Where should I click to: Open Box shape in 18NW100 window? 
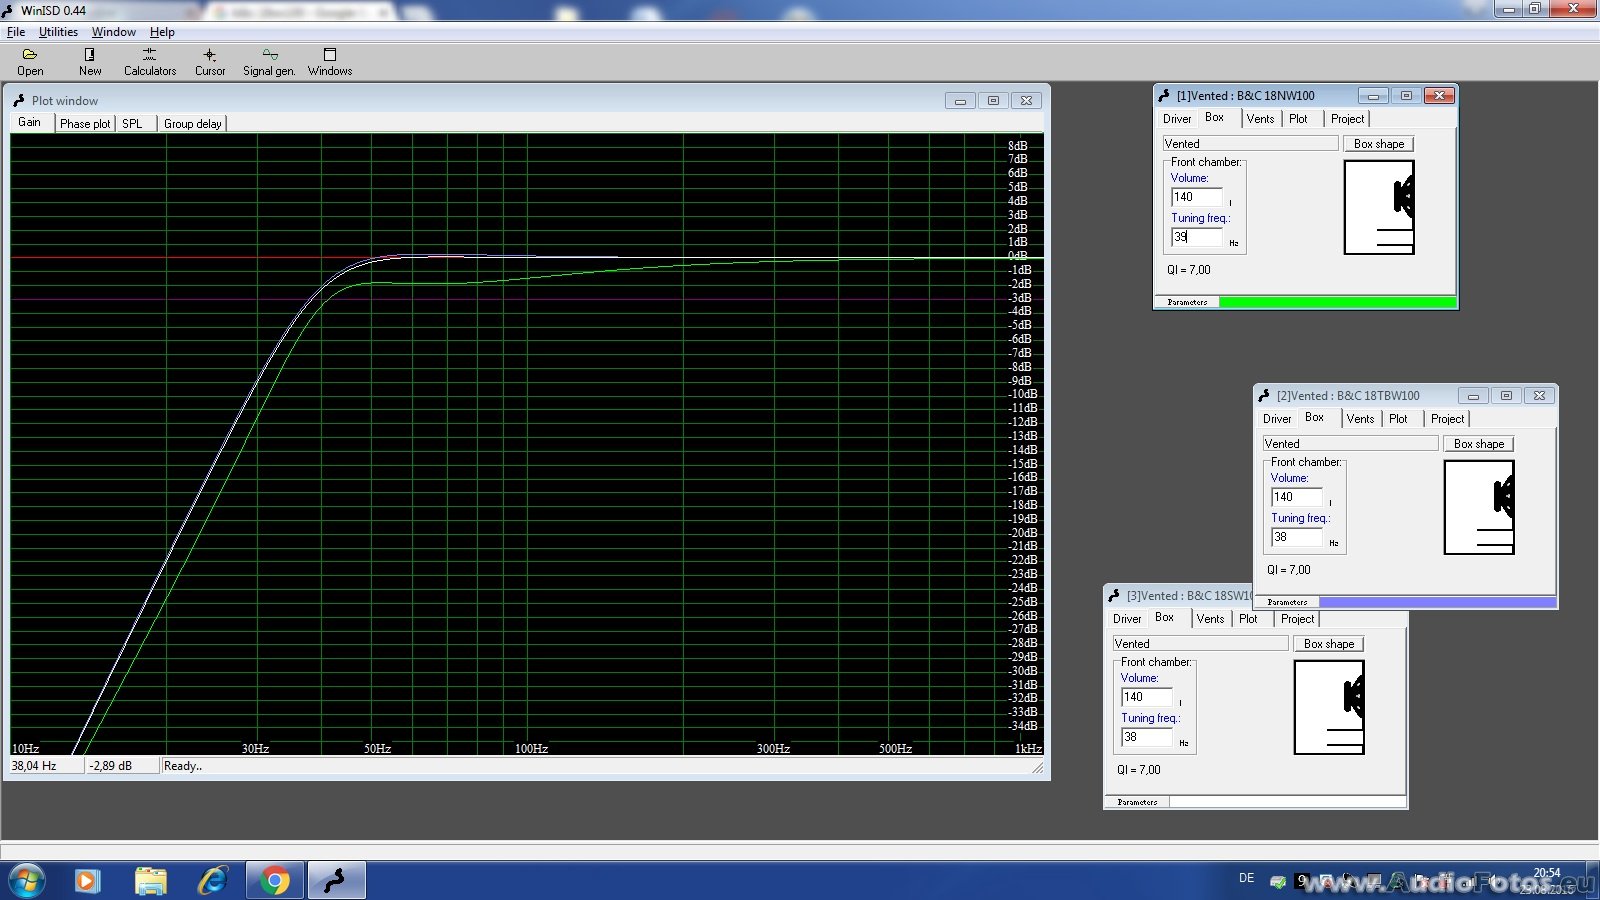pyautogui.click(x=1379, y=144)
